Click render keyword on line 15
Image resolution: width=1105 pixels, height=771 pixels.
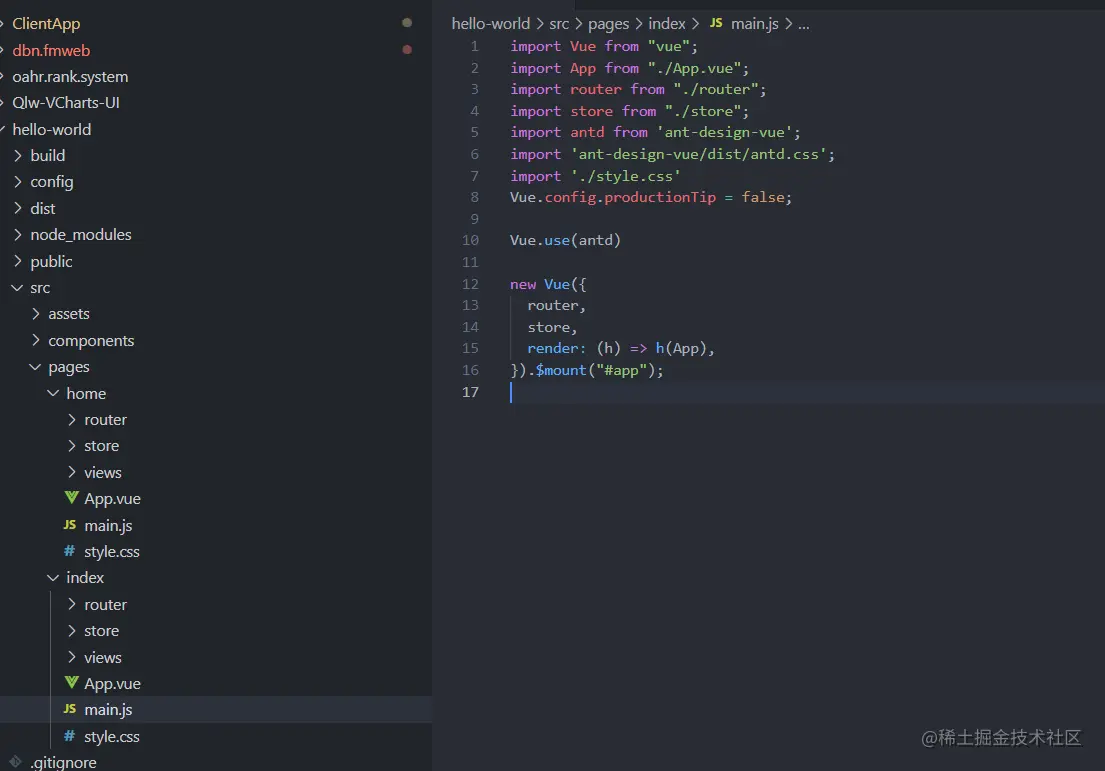click(x=552, y=348)
